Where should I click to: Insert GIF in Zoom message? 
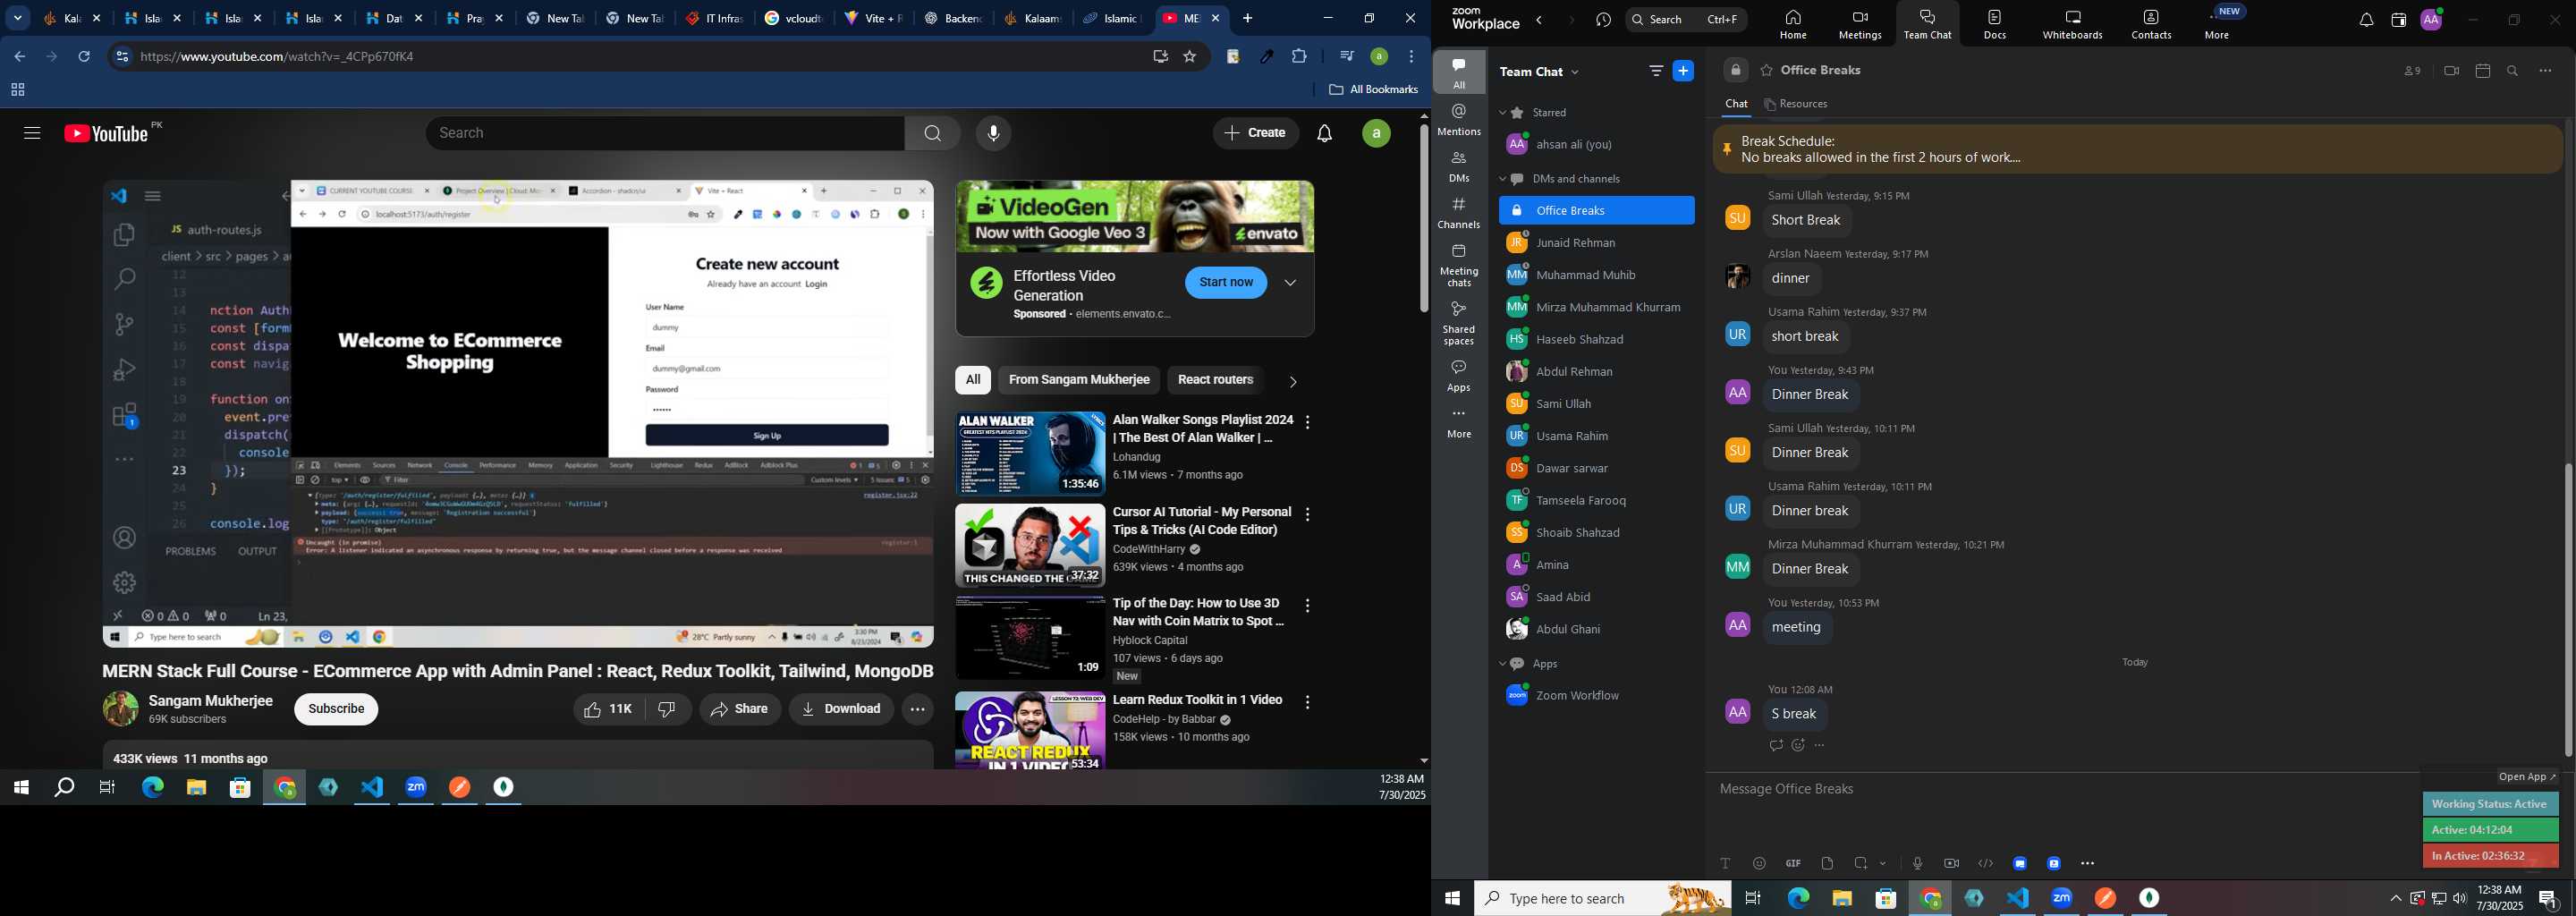click(x=1793, y=863)
